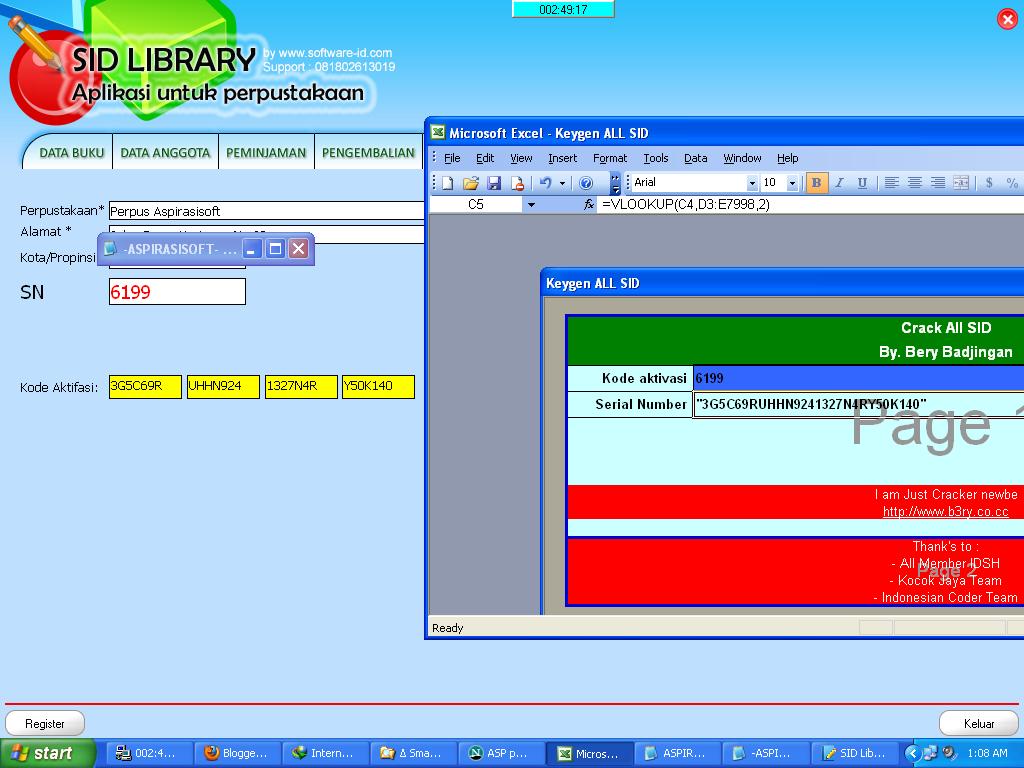The image size is (1024, 768).
Task: Toggle Underline formatting in Excel
Action: 862,183
